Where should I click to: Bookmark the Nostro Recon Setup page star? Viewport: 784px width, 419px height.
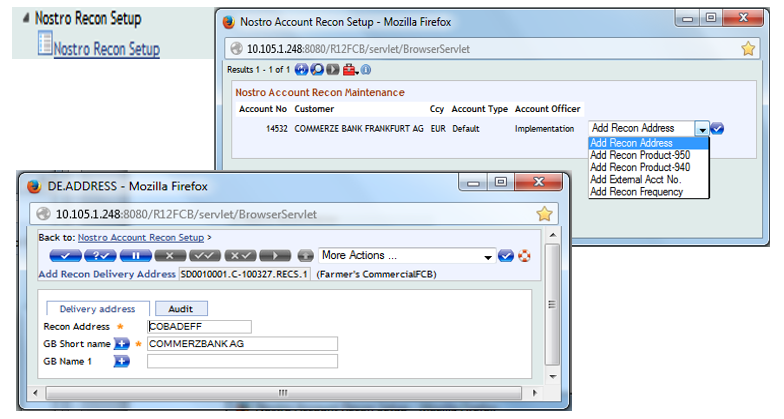(x=747, y=47)
